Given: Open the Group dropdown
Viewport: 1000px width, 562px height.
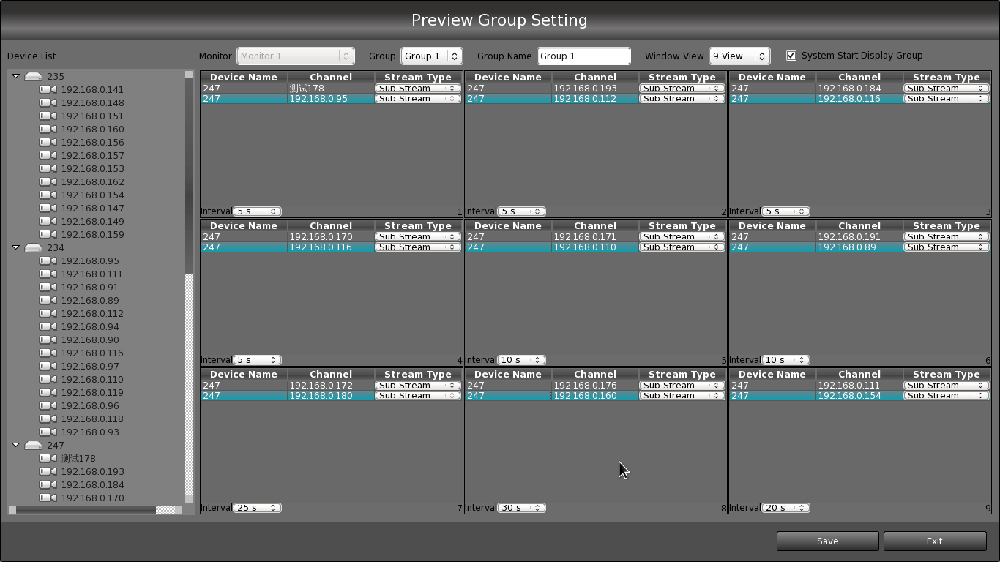Looking at the screenshot, I should [x=431, y=57].
